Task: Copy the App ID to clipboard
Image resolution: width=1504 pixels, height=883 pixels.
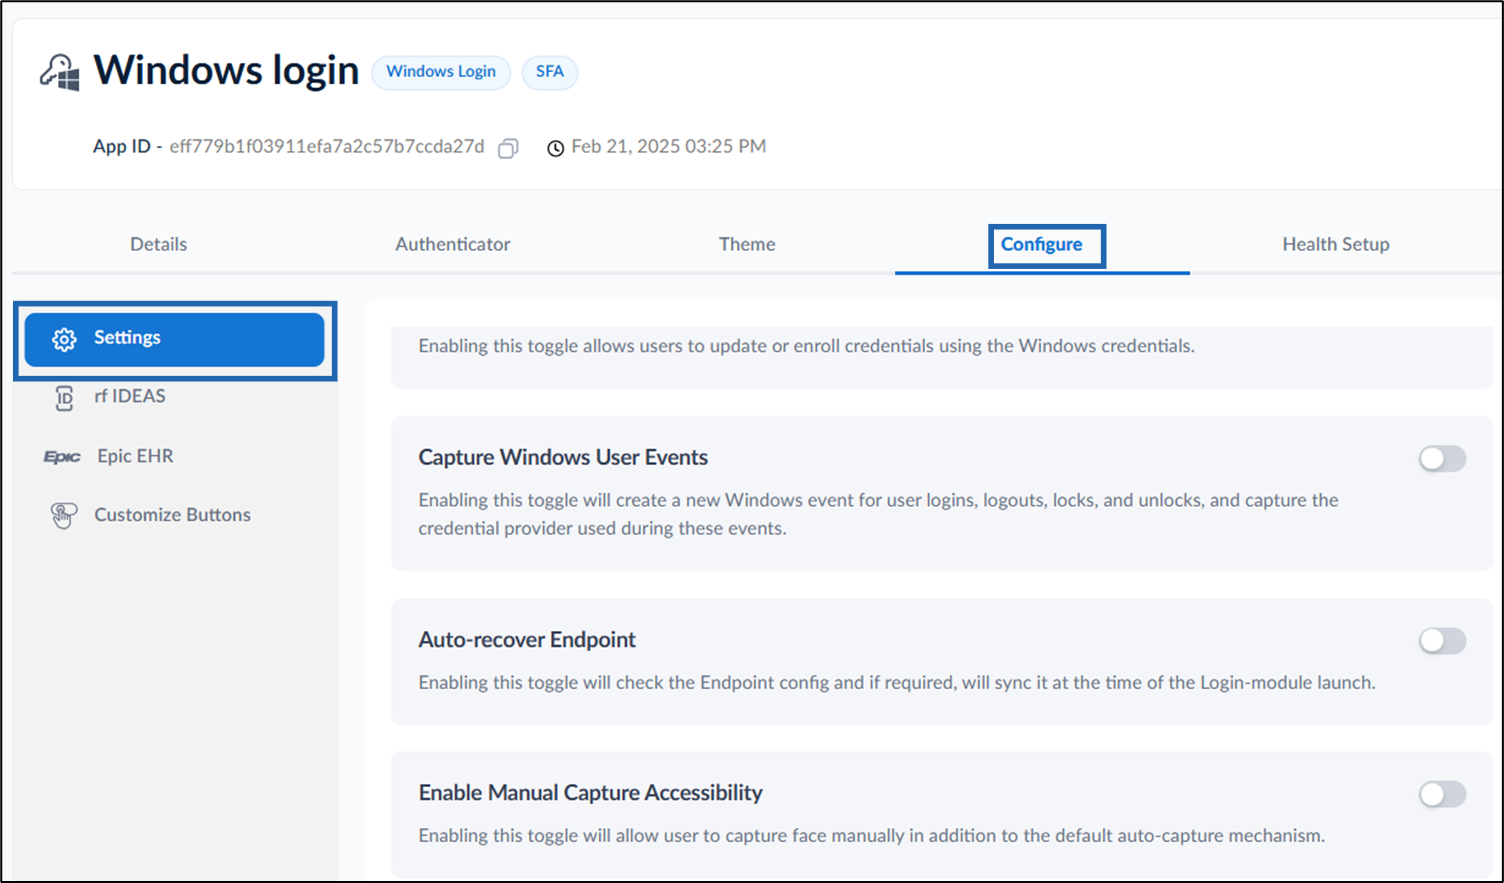Action: point(508,148)
